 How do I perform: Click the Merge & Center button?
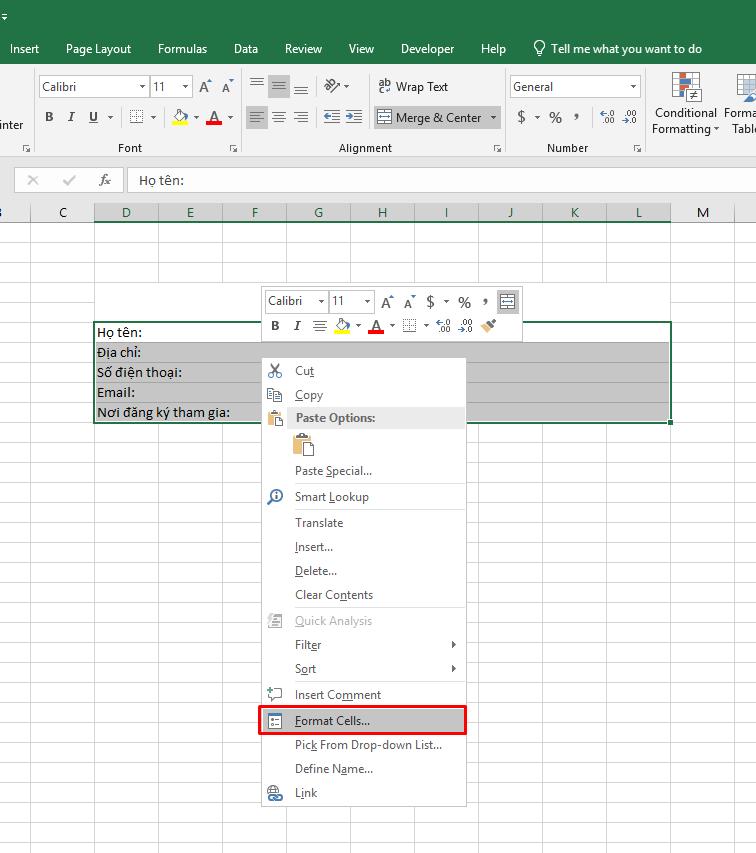[430, 118]
